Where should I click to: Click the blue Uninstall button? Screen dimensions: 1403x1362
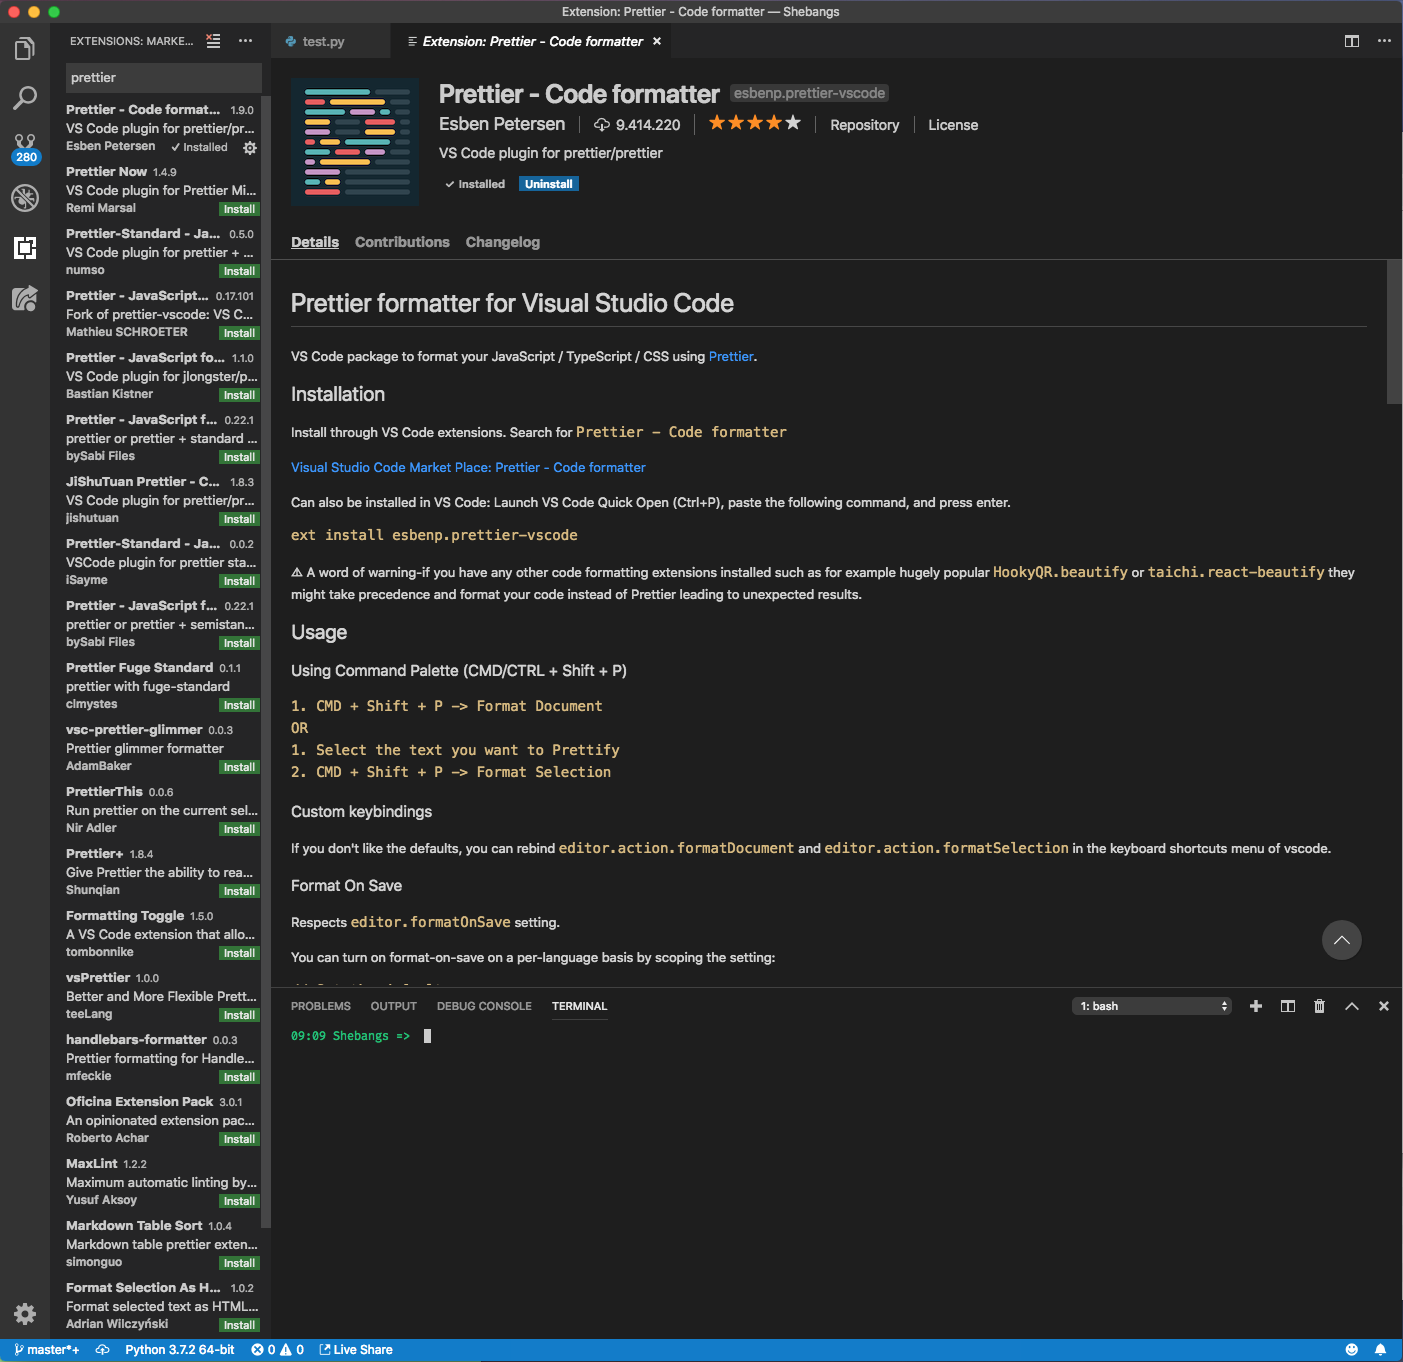[x=548, y=184]
